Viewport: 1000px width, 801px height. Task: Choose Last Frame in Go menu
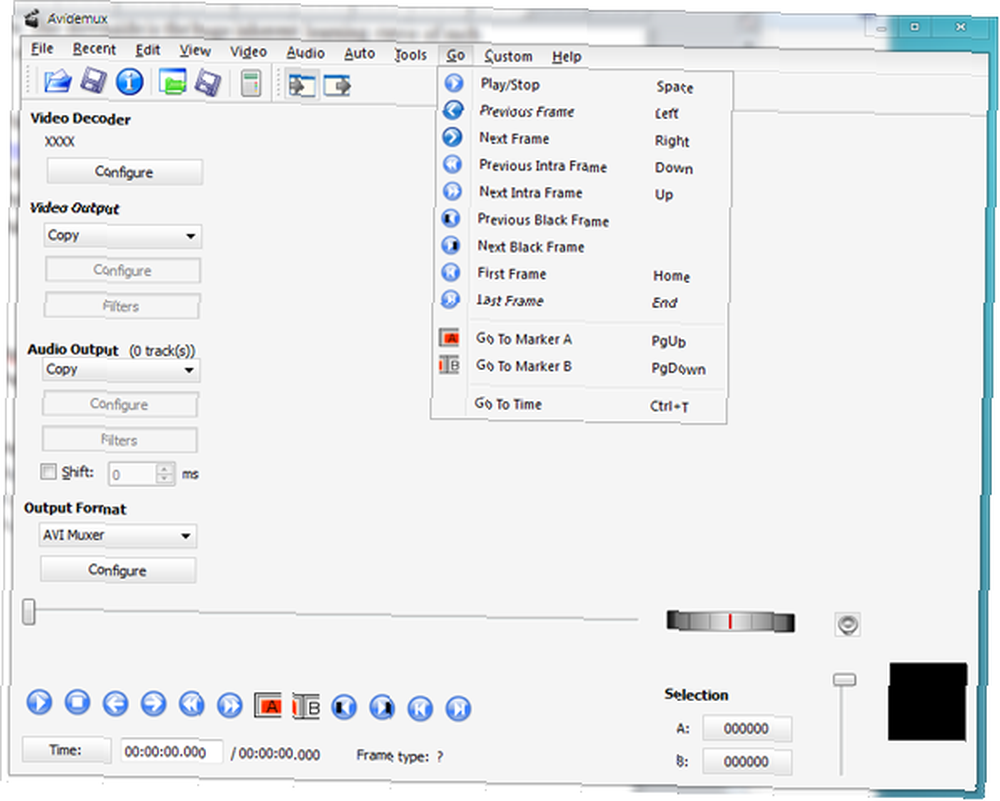(x=579, y=301)
